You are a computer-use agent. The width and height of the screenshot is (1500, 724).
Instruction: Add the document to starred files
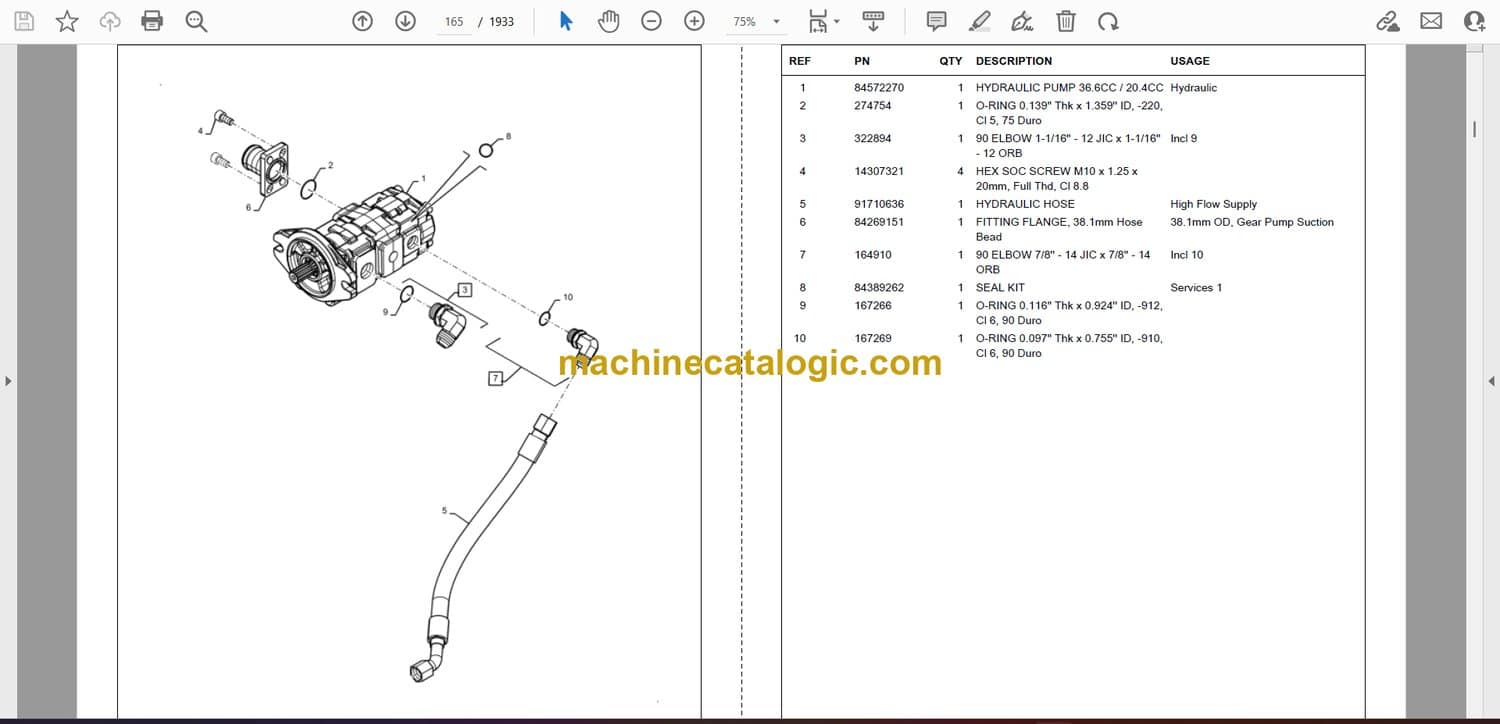pyautogui.click(x=67, y=21)
